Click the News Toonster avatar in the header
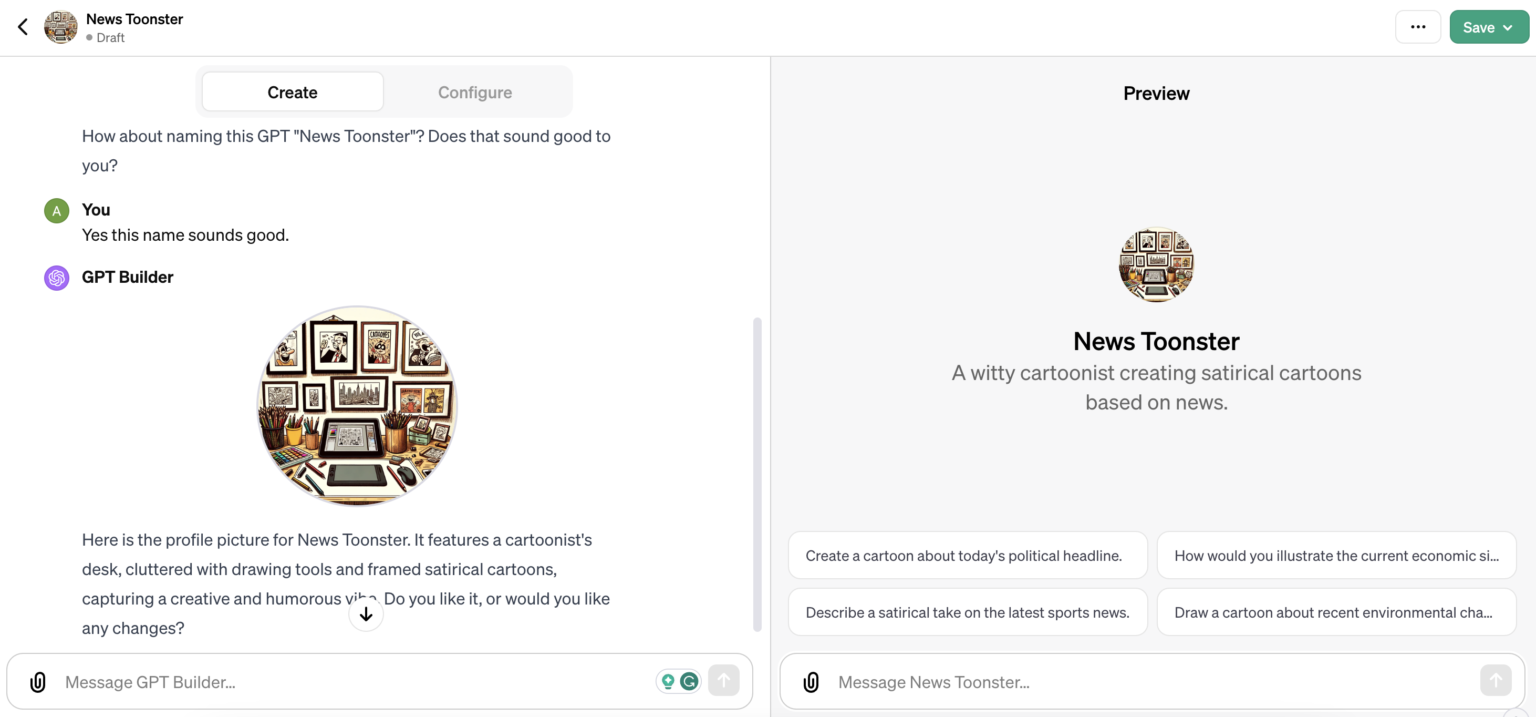1536x717 pixels. click(x=60, y=27)
